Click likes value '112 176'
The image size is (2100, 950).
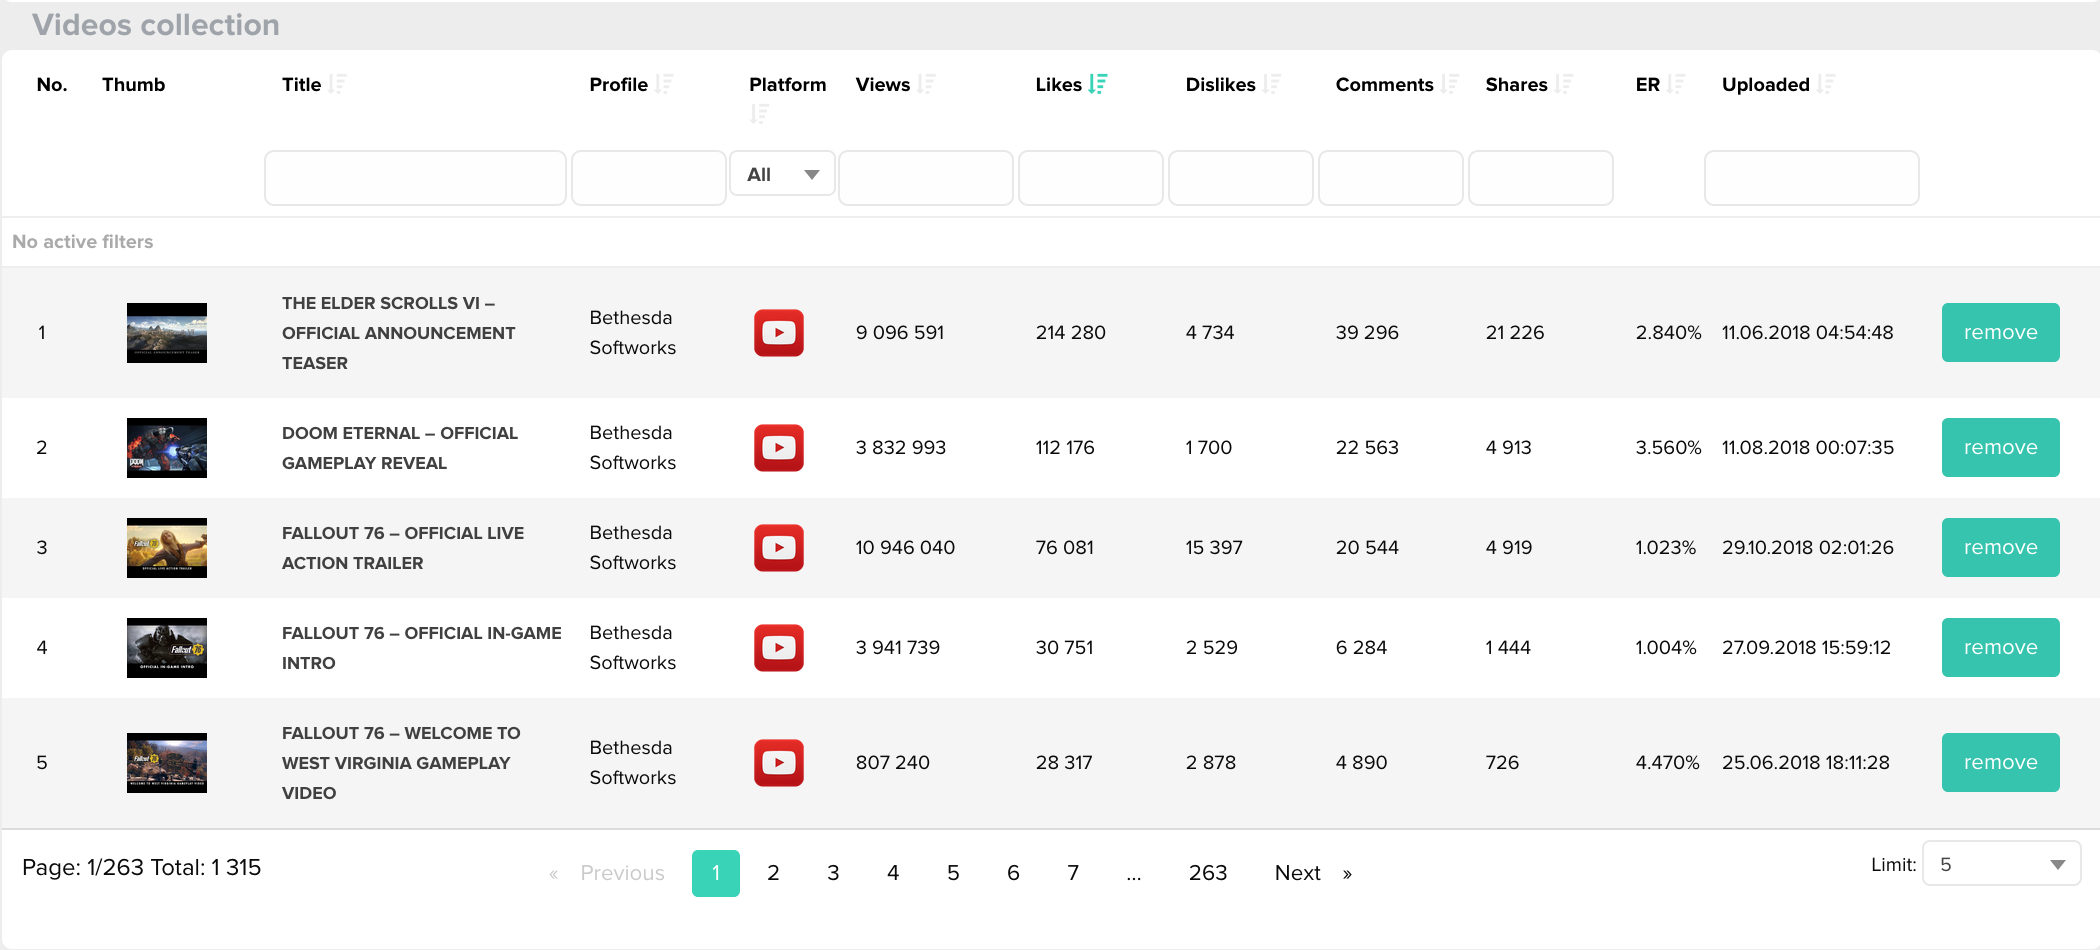click(1065, 448)
